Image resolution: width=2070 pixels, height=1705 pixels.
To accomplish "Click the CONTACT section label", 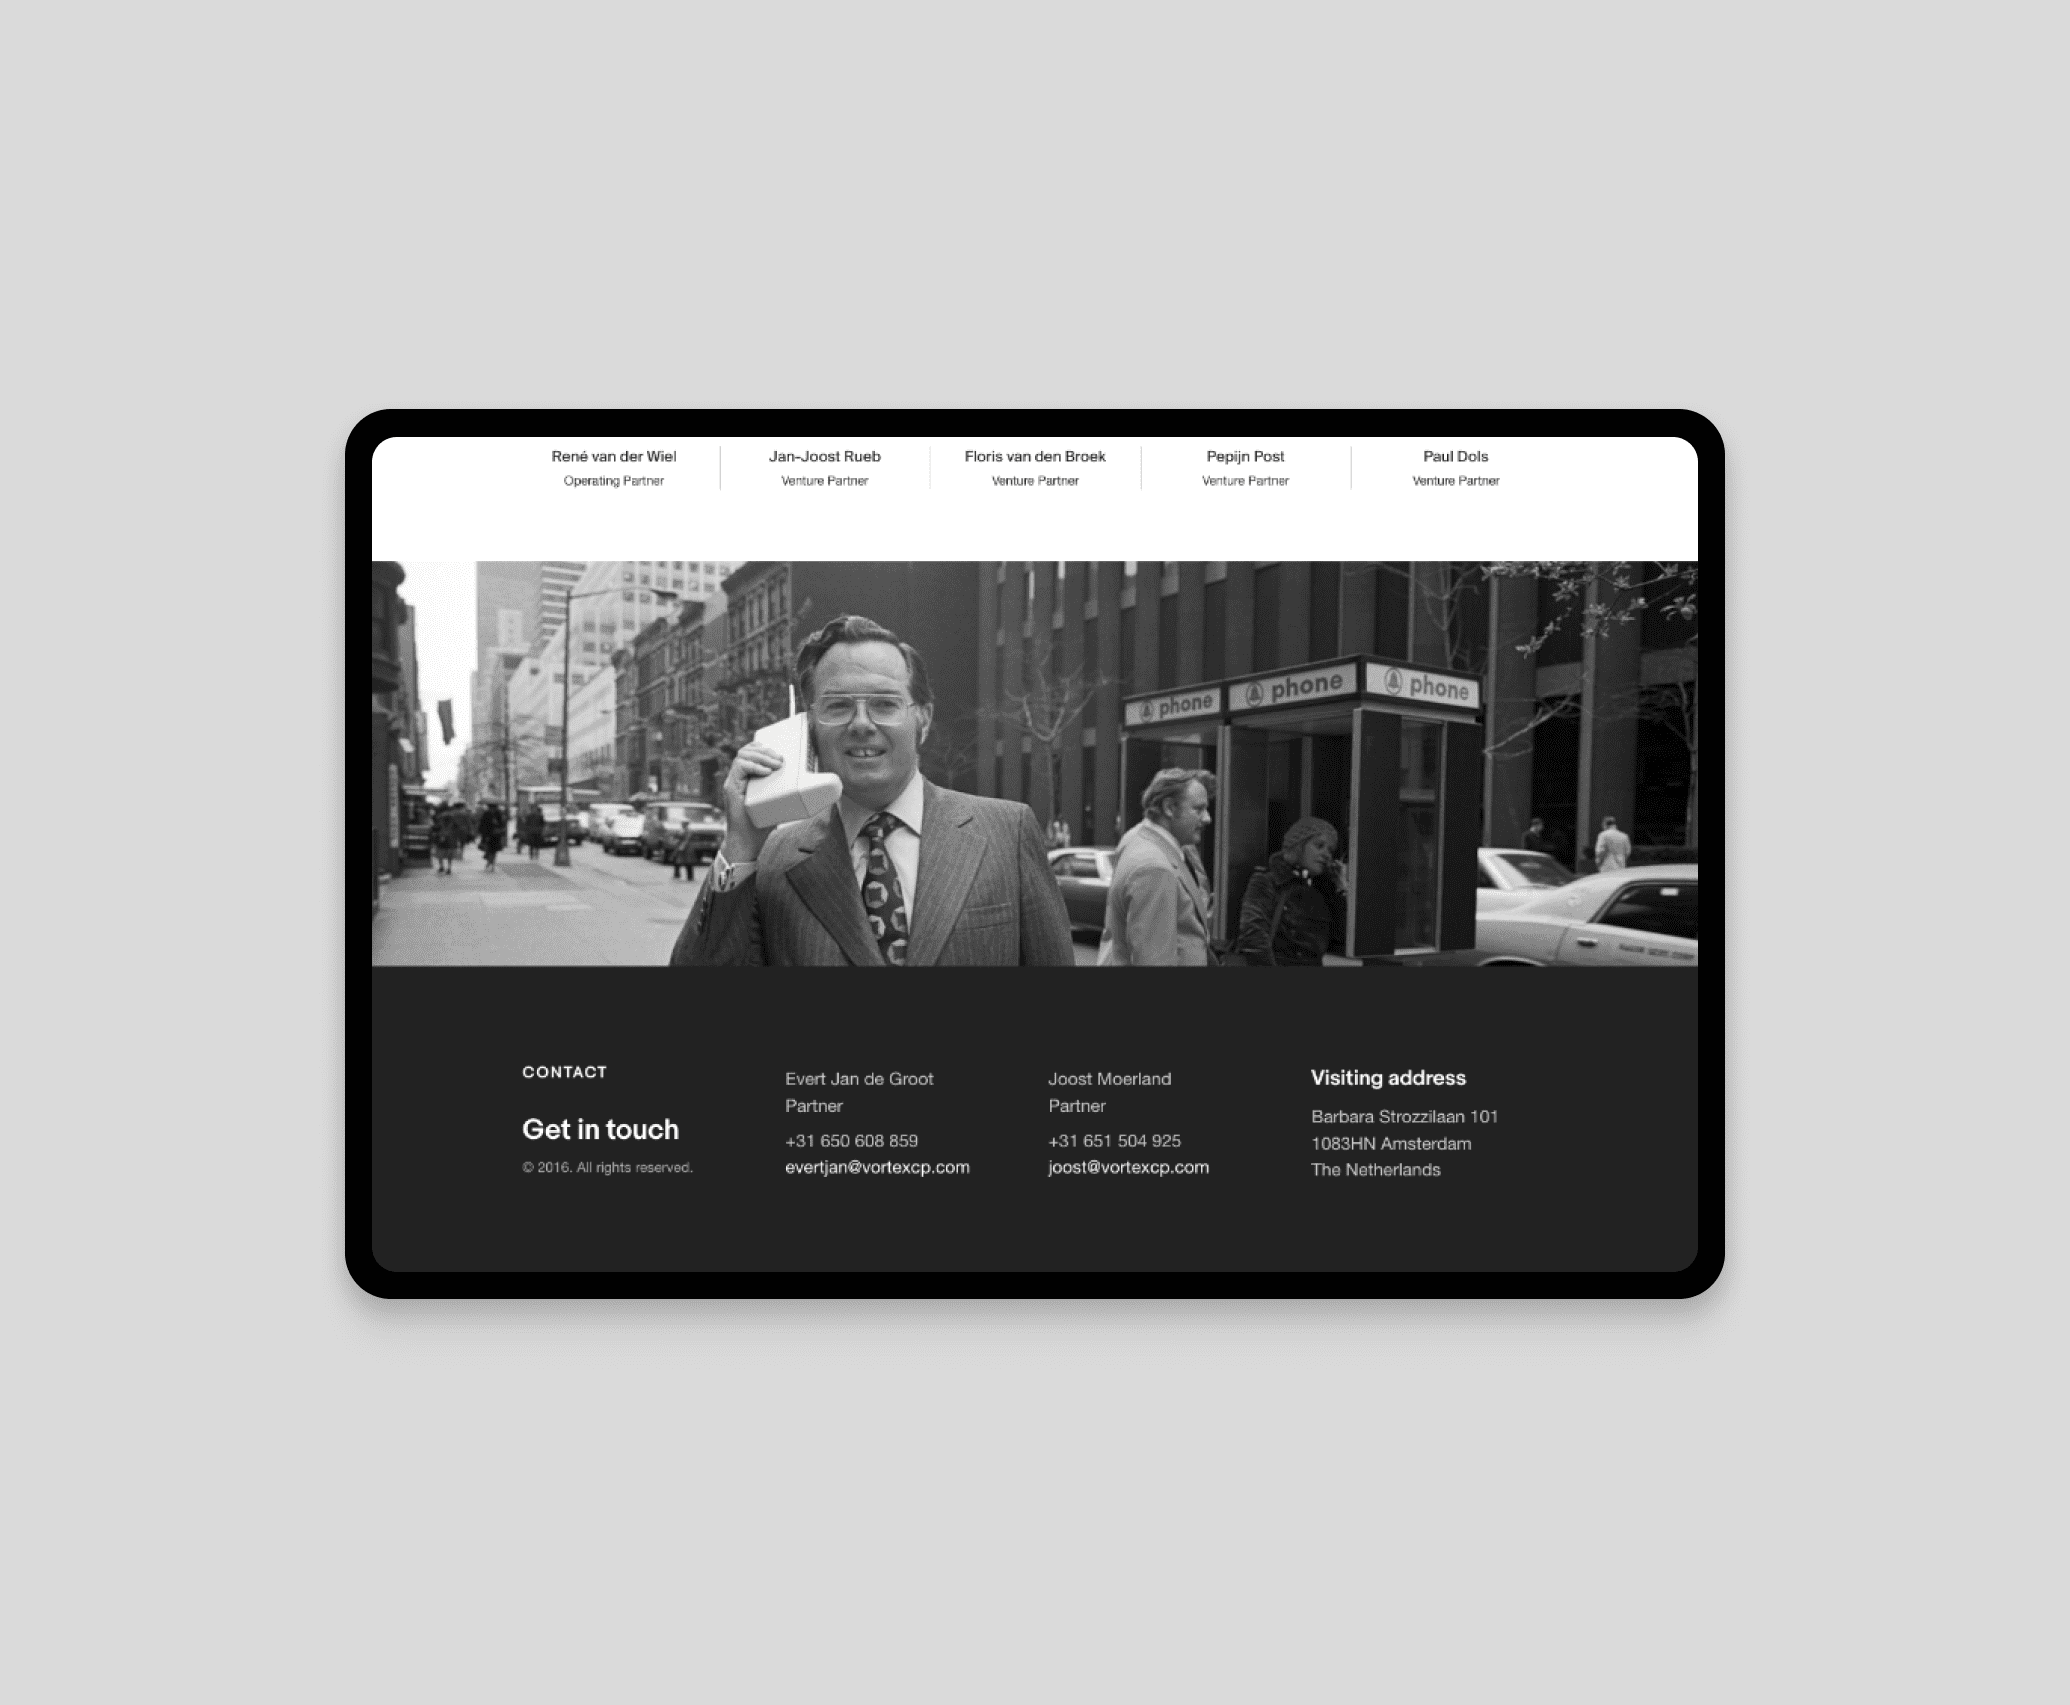I will (x=567, y=1072).
